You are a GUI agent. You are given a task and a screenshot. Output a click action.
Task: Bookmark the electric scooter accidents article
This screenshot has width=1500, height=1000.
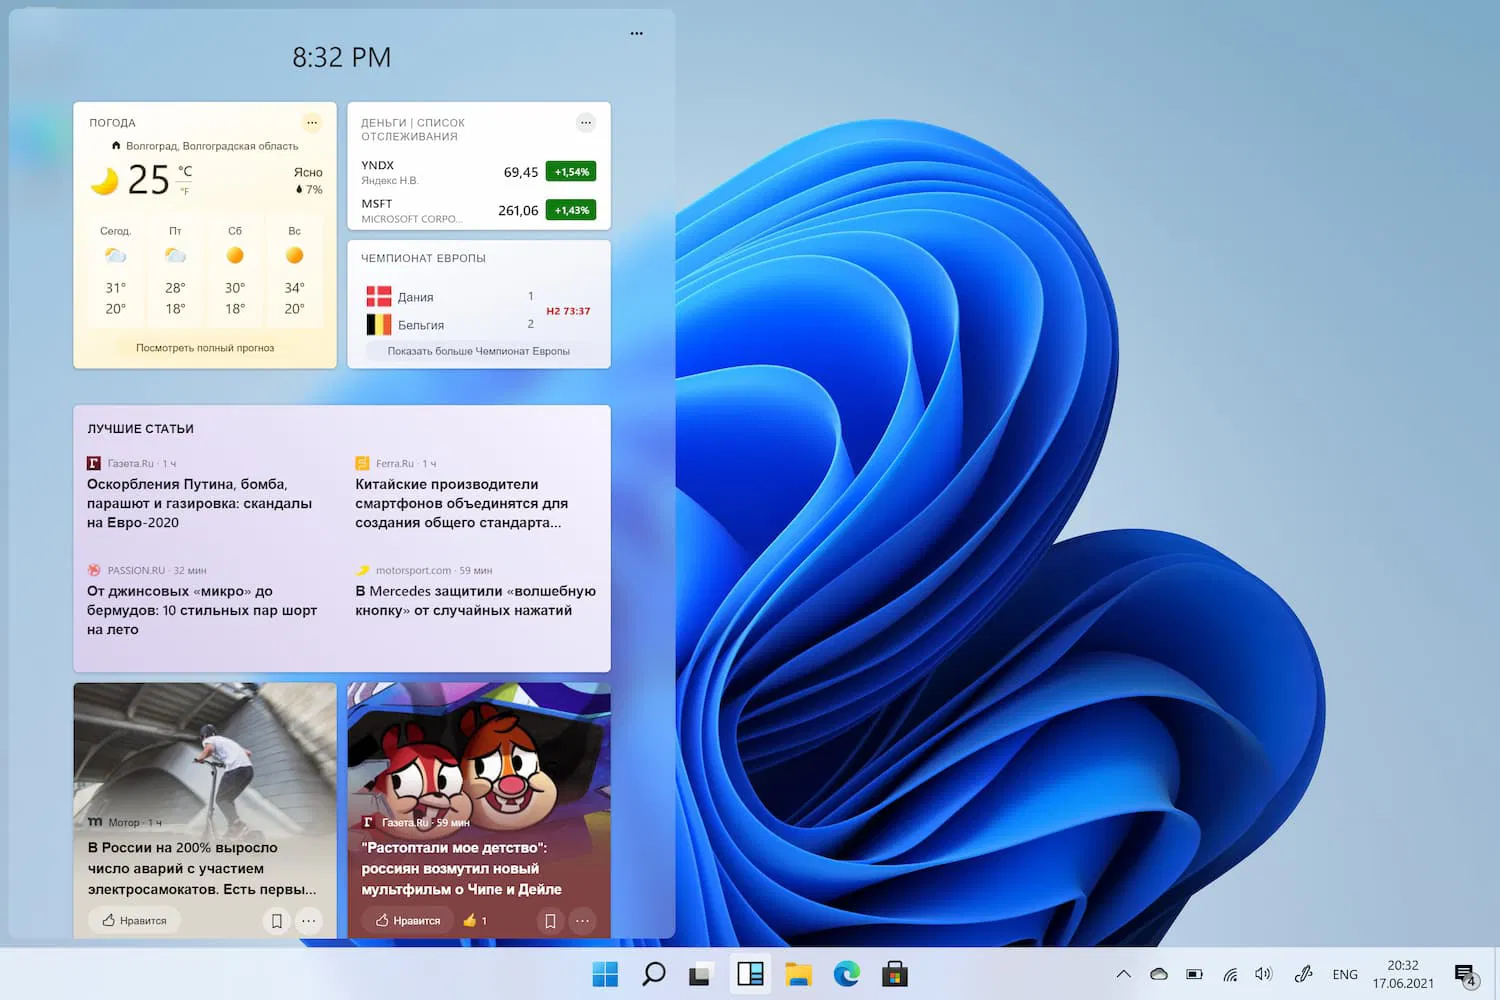coord(277,921)
